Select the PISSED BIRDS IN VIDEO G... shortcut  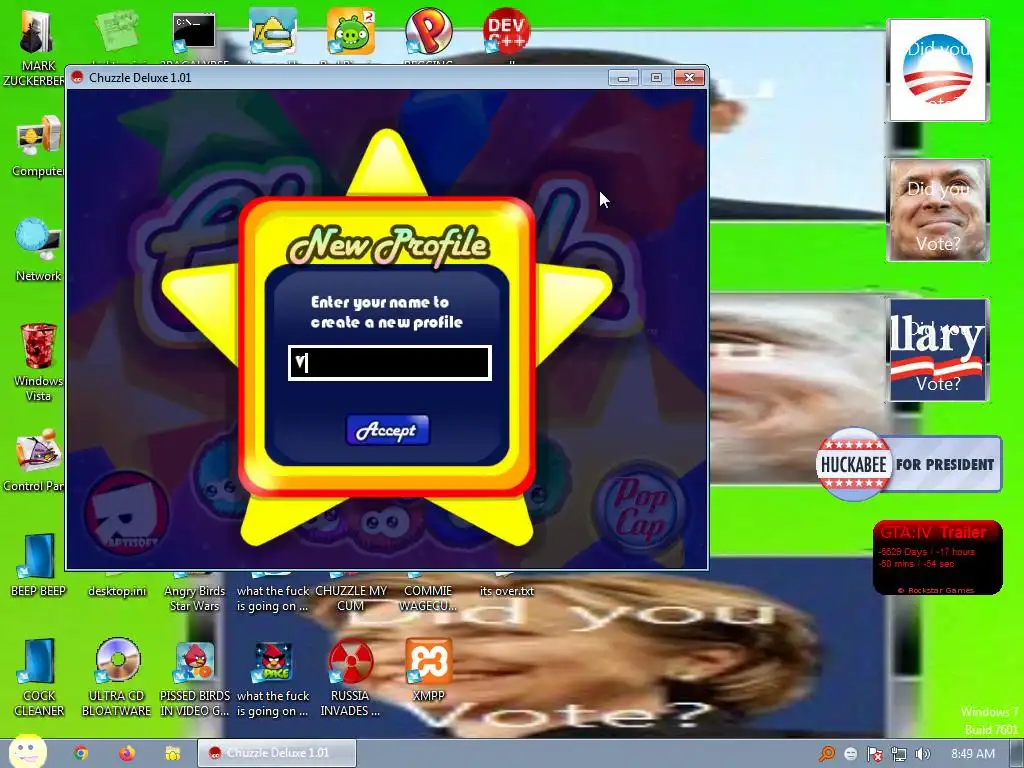click(195, 661)
